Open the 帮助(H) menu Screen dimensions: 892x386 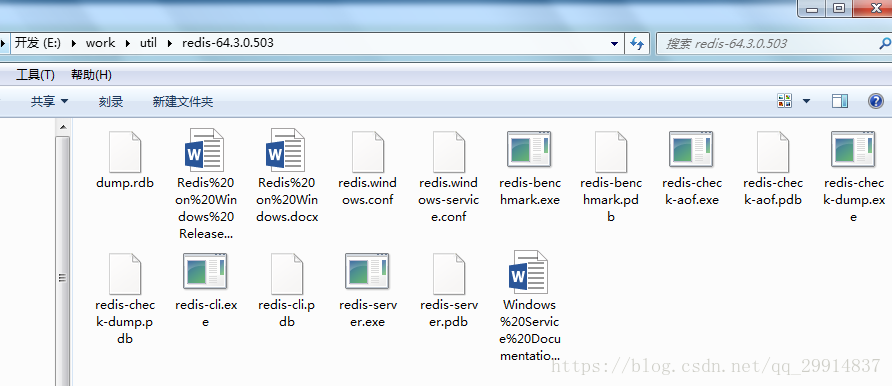click(x=91, y=74)
